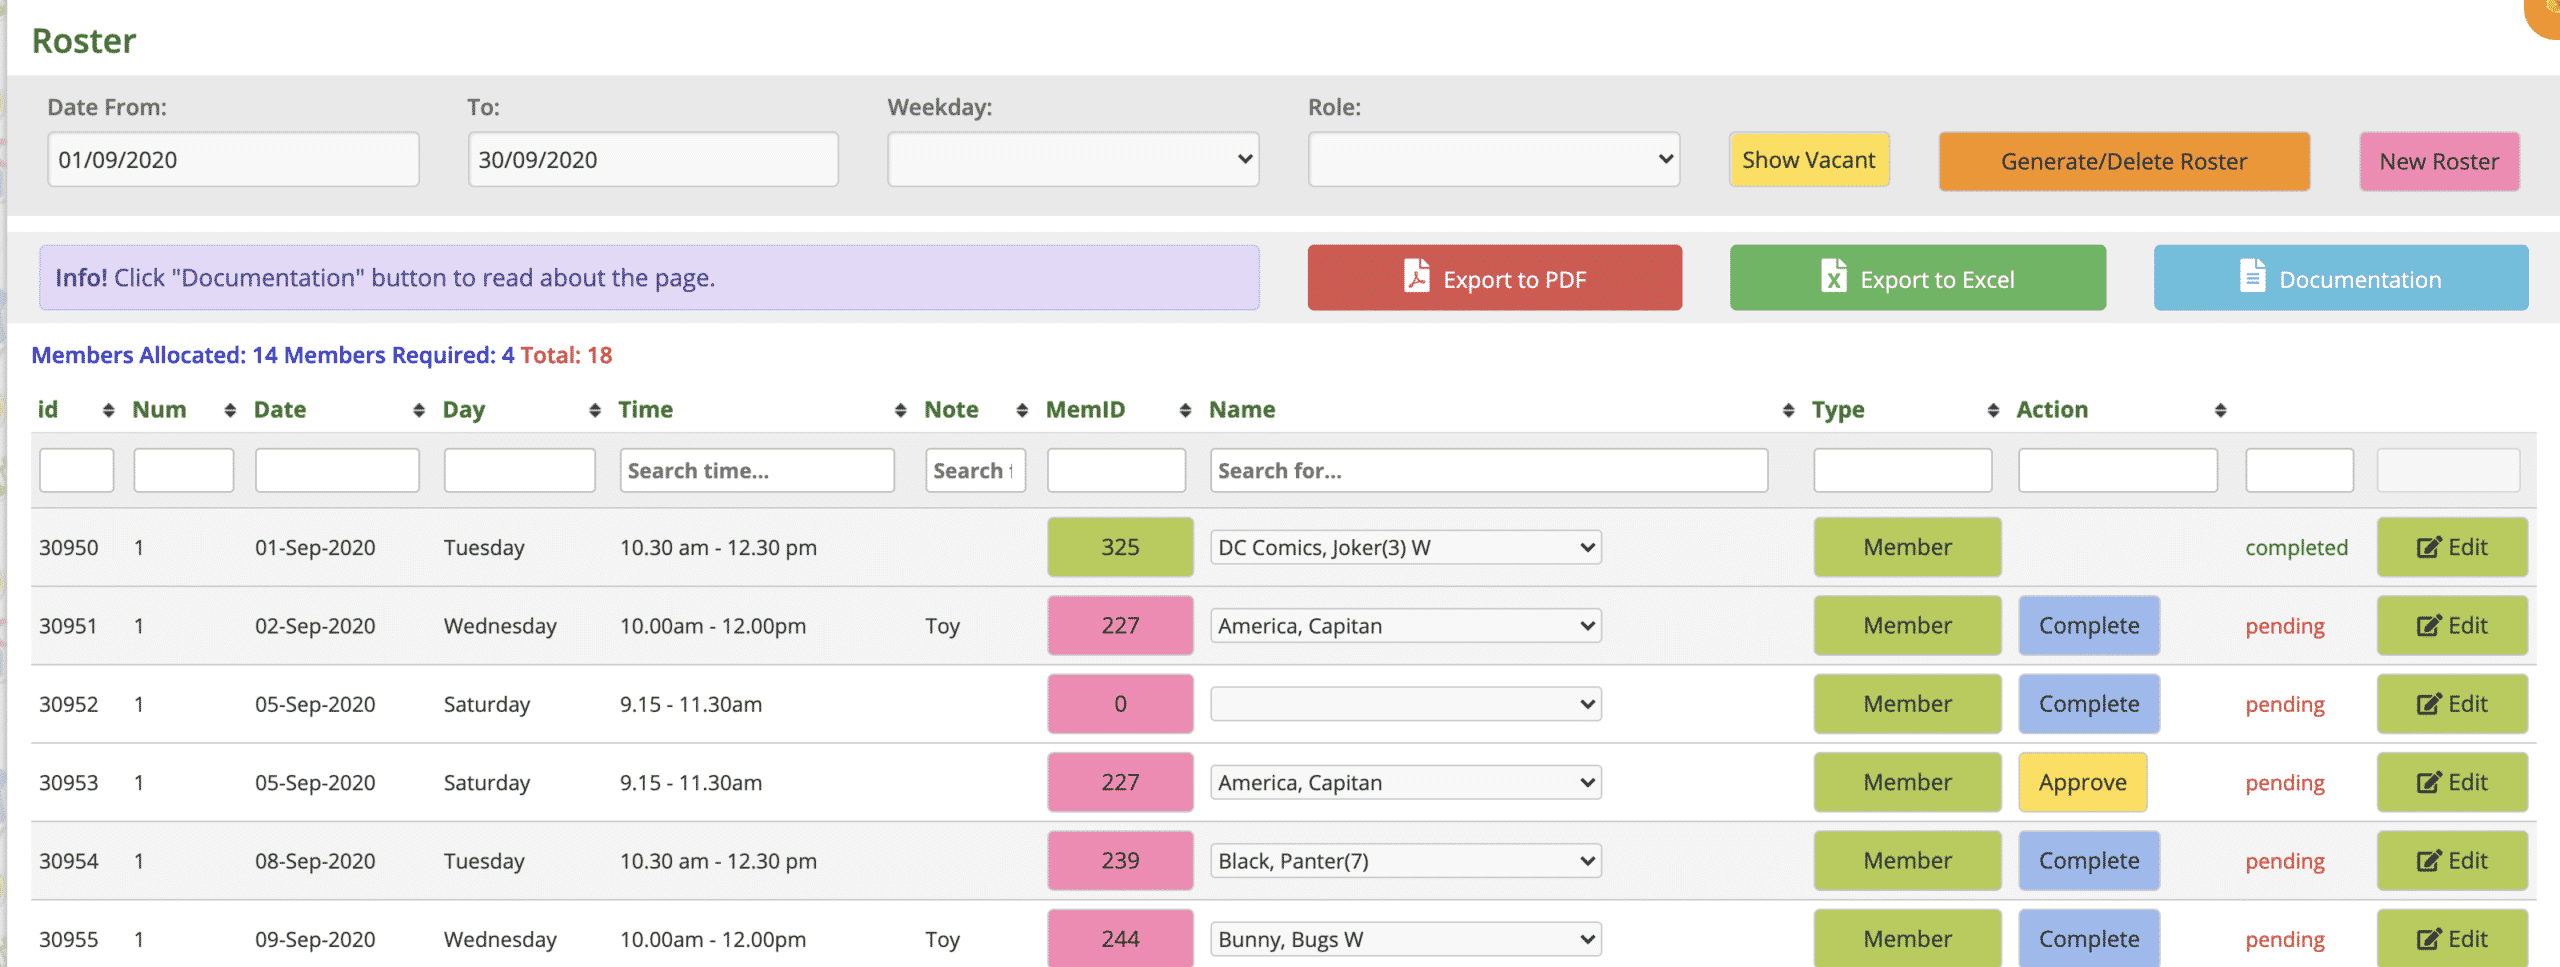Click the Excel icon on Export to Excel

click(x=1834, y=278)
